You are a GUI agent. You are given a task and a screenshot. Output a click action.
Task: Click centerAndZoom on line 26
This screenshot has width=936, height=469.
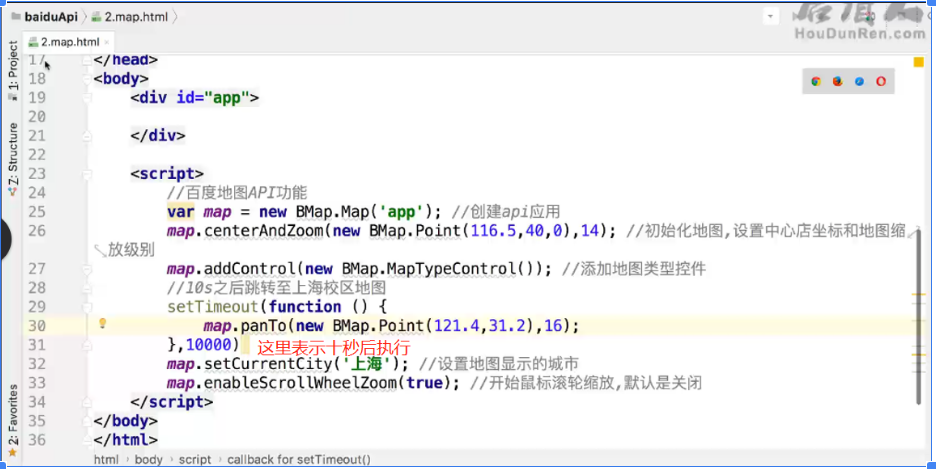[263, 231]
